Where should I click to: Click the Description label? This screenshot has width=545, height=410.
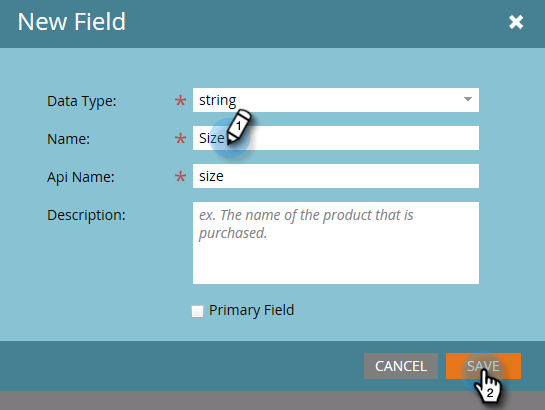[86, 215]
